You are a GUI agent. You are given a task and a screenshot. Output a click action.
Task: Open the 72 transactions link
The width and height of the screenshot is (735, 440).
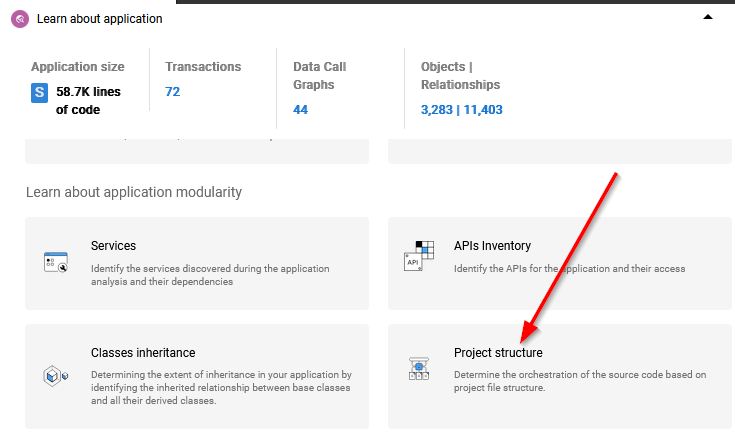pyautogui.click(x=172, y=91)
